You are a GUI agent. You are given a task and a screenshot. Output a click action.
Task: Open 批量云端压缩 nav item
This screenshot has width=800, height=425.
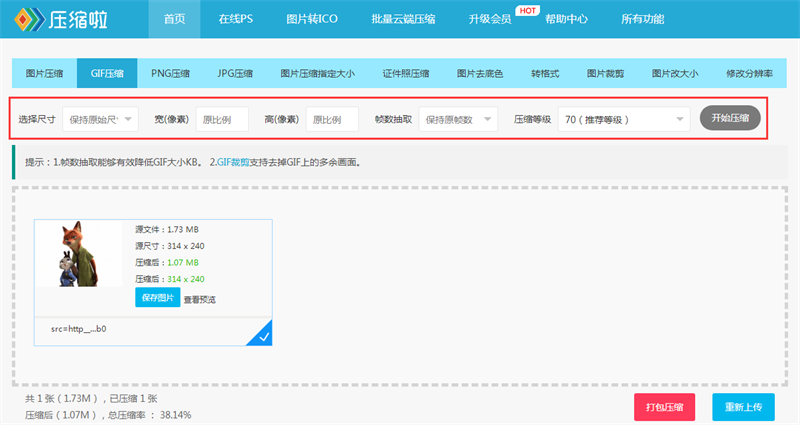[403, 19]
